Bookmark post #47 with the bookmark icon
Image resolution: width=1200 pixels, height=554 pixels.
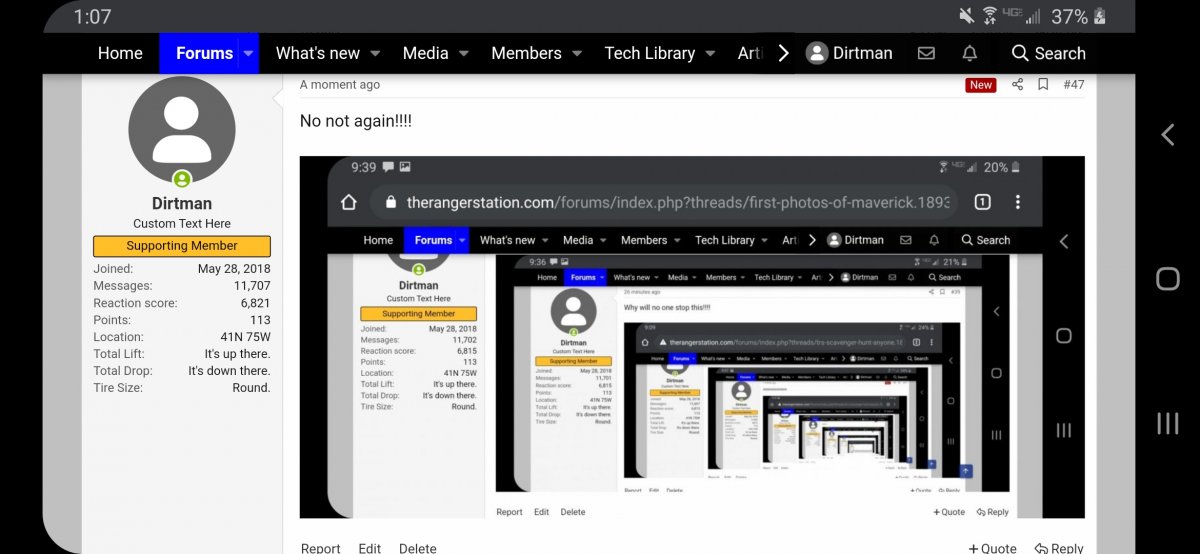1042,85
